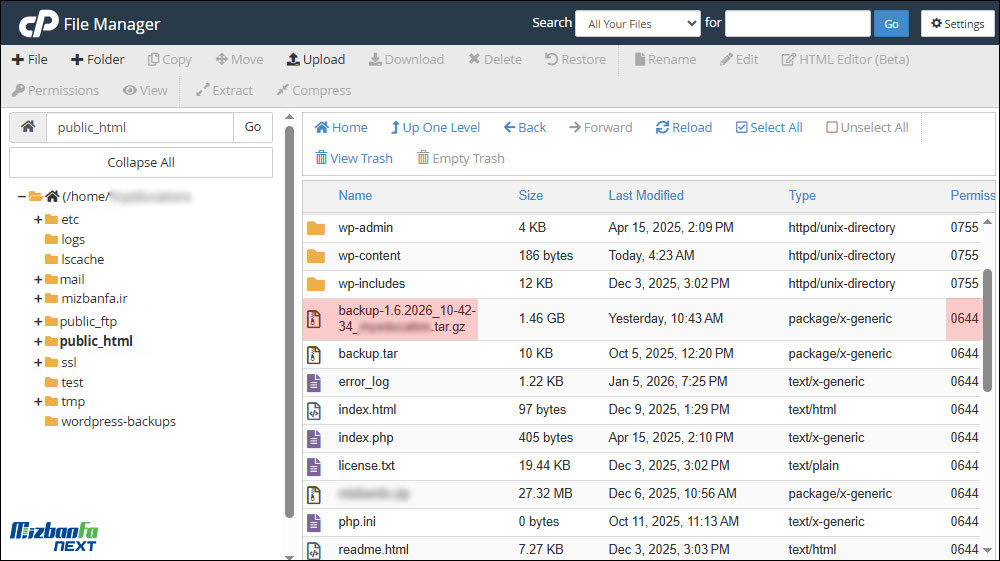Create a new file with + File
Screen dimensions: 1000x561
click(x=30, y=60)
